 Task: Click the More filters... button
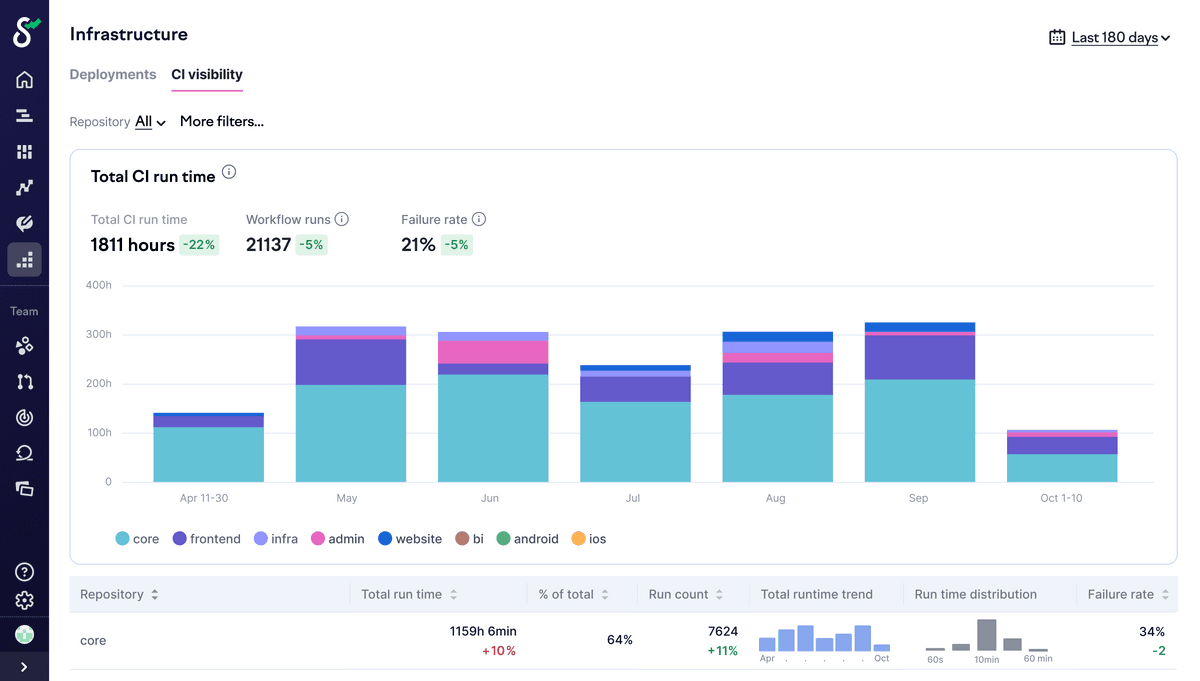[222, 122]
